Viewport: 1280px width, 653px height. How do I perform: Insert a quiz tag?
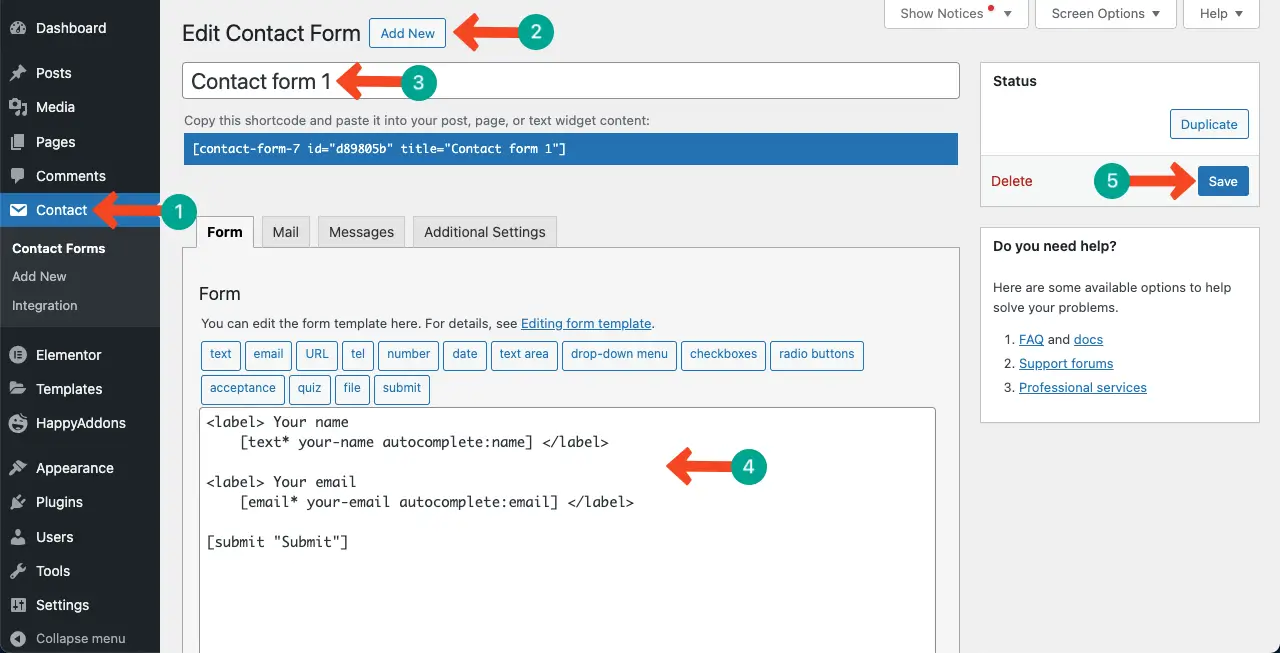(310, 389)
